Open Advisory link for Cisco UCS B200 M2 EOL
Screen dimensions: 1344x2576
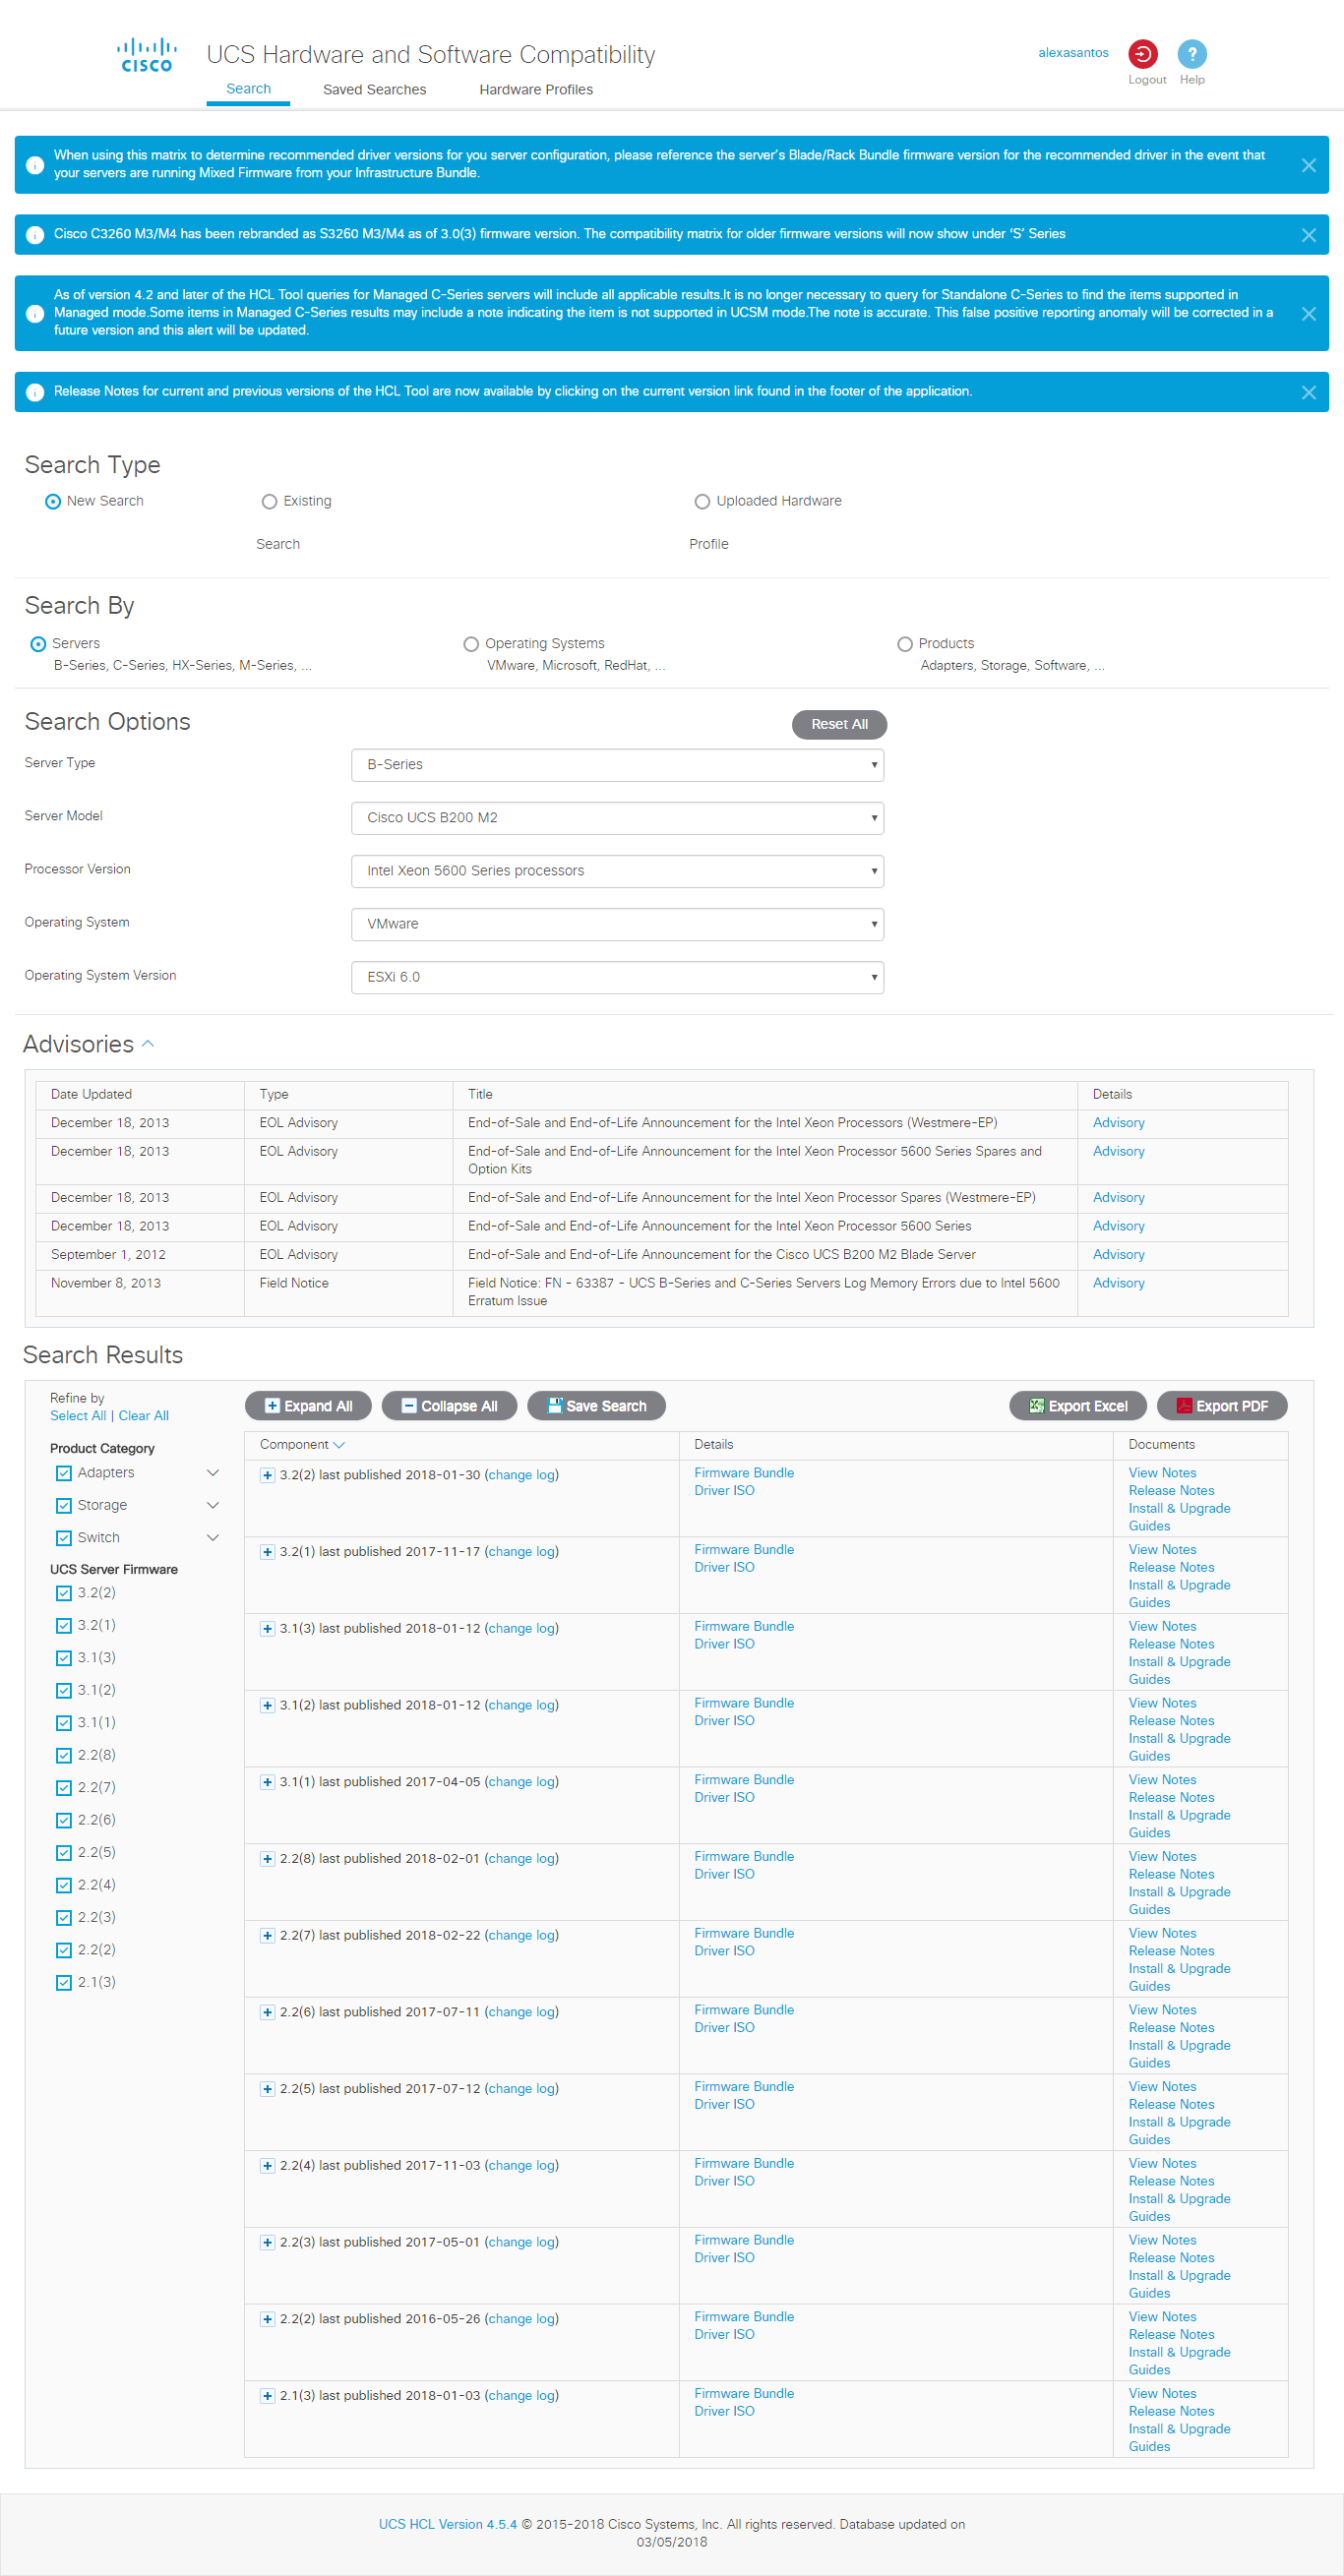click(x=1118, y=1255)
